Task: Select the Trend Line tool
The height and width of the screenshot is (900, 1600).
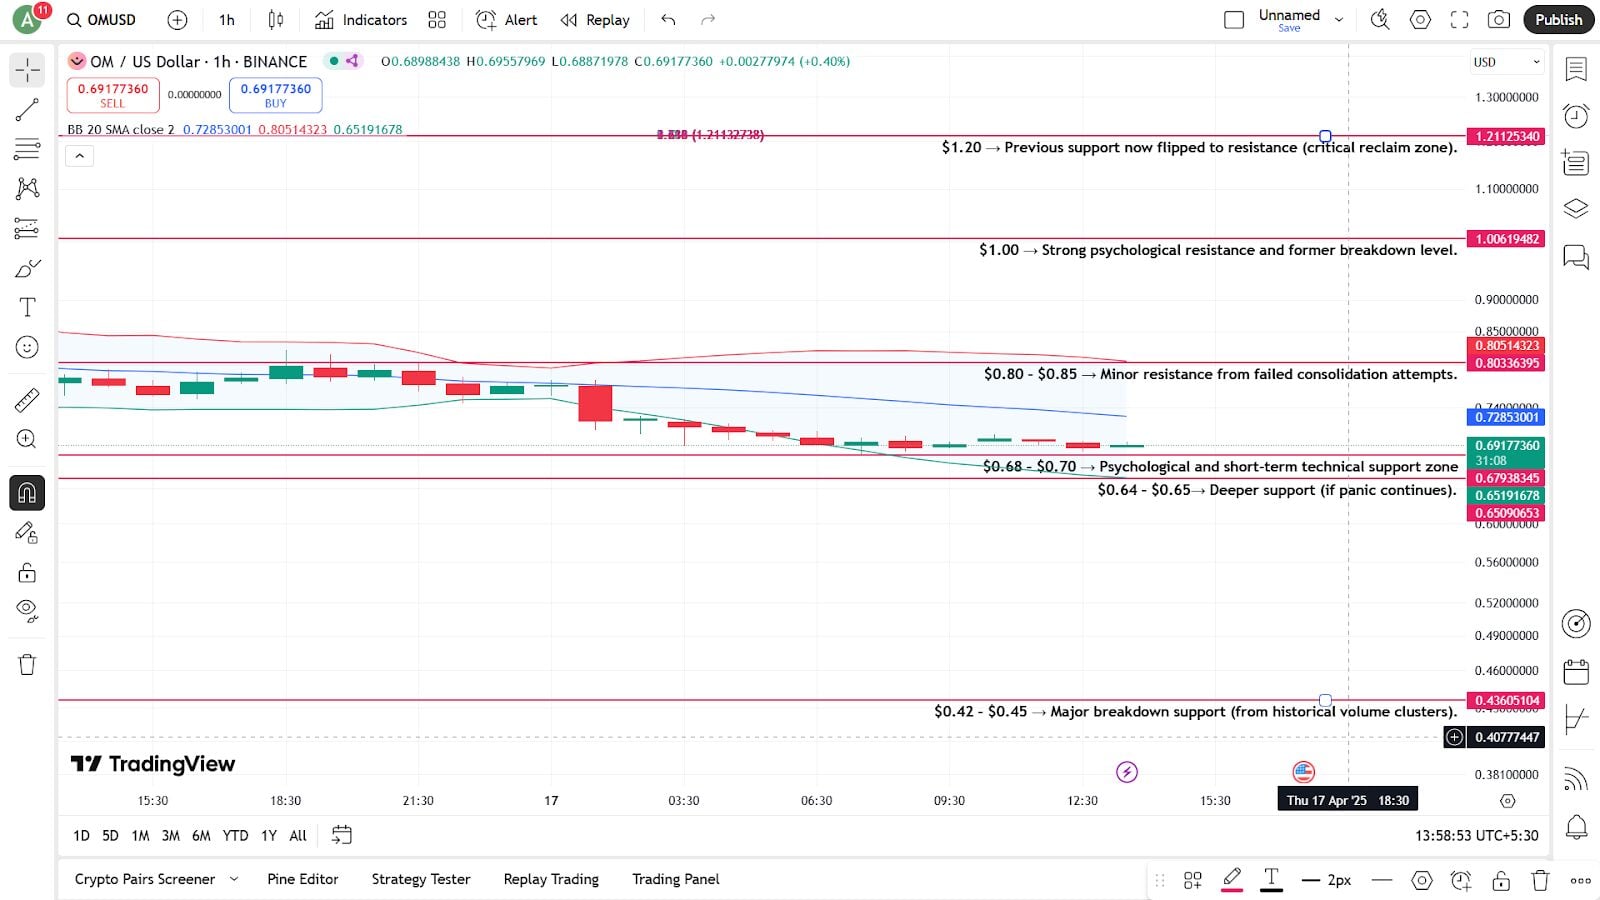Action: (27, 110)
